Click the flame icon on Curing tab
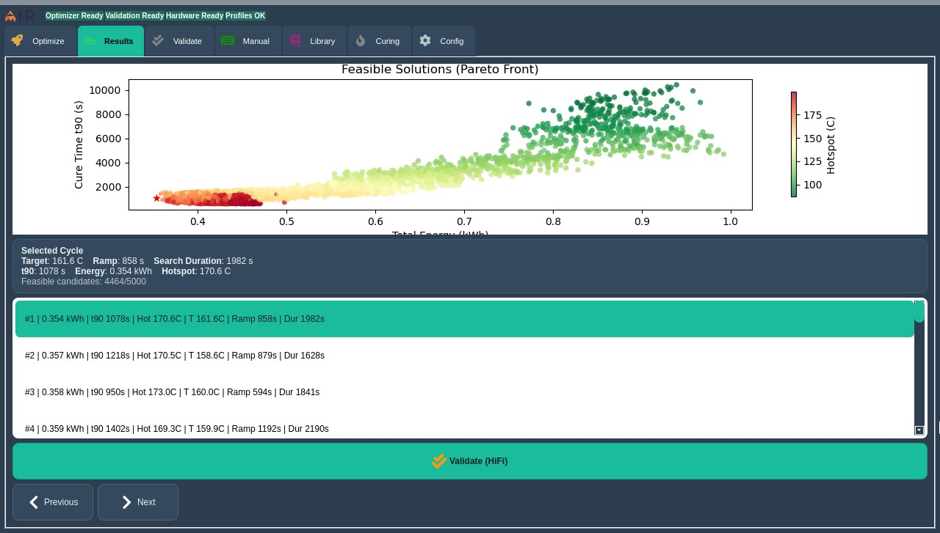Viewport: 940px width, 533px height. point(360,40)
